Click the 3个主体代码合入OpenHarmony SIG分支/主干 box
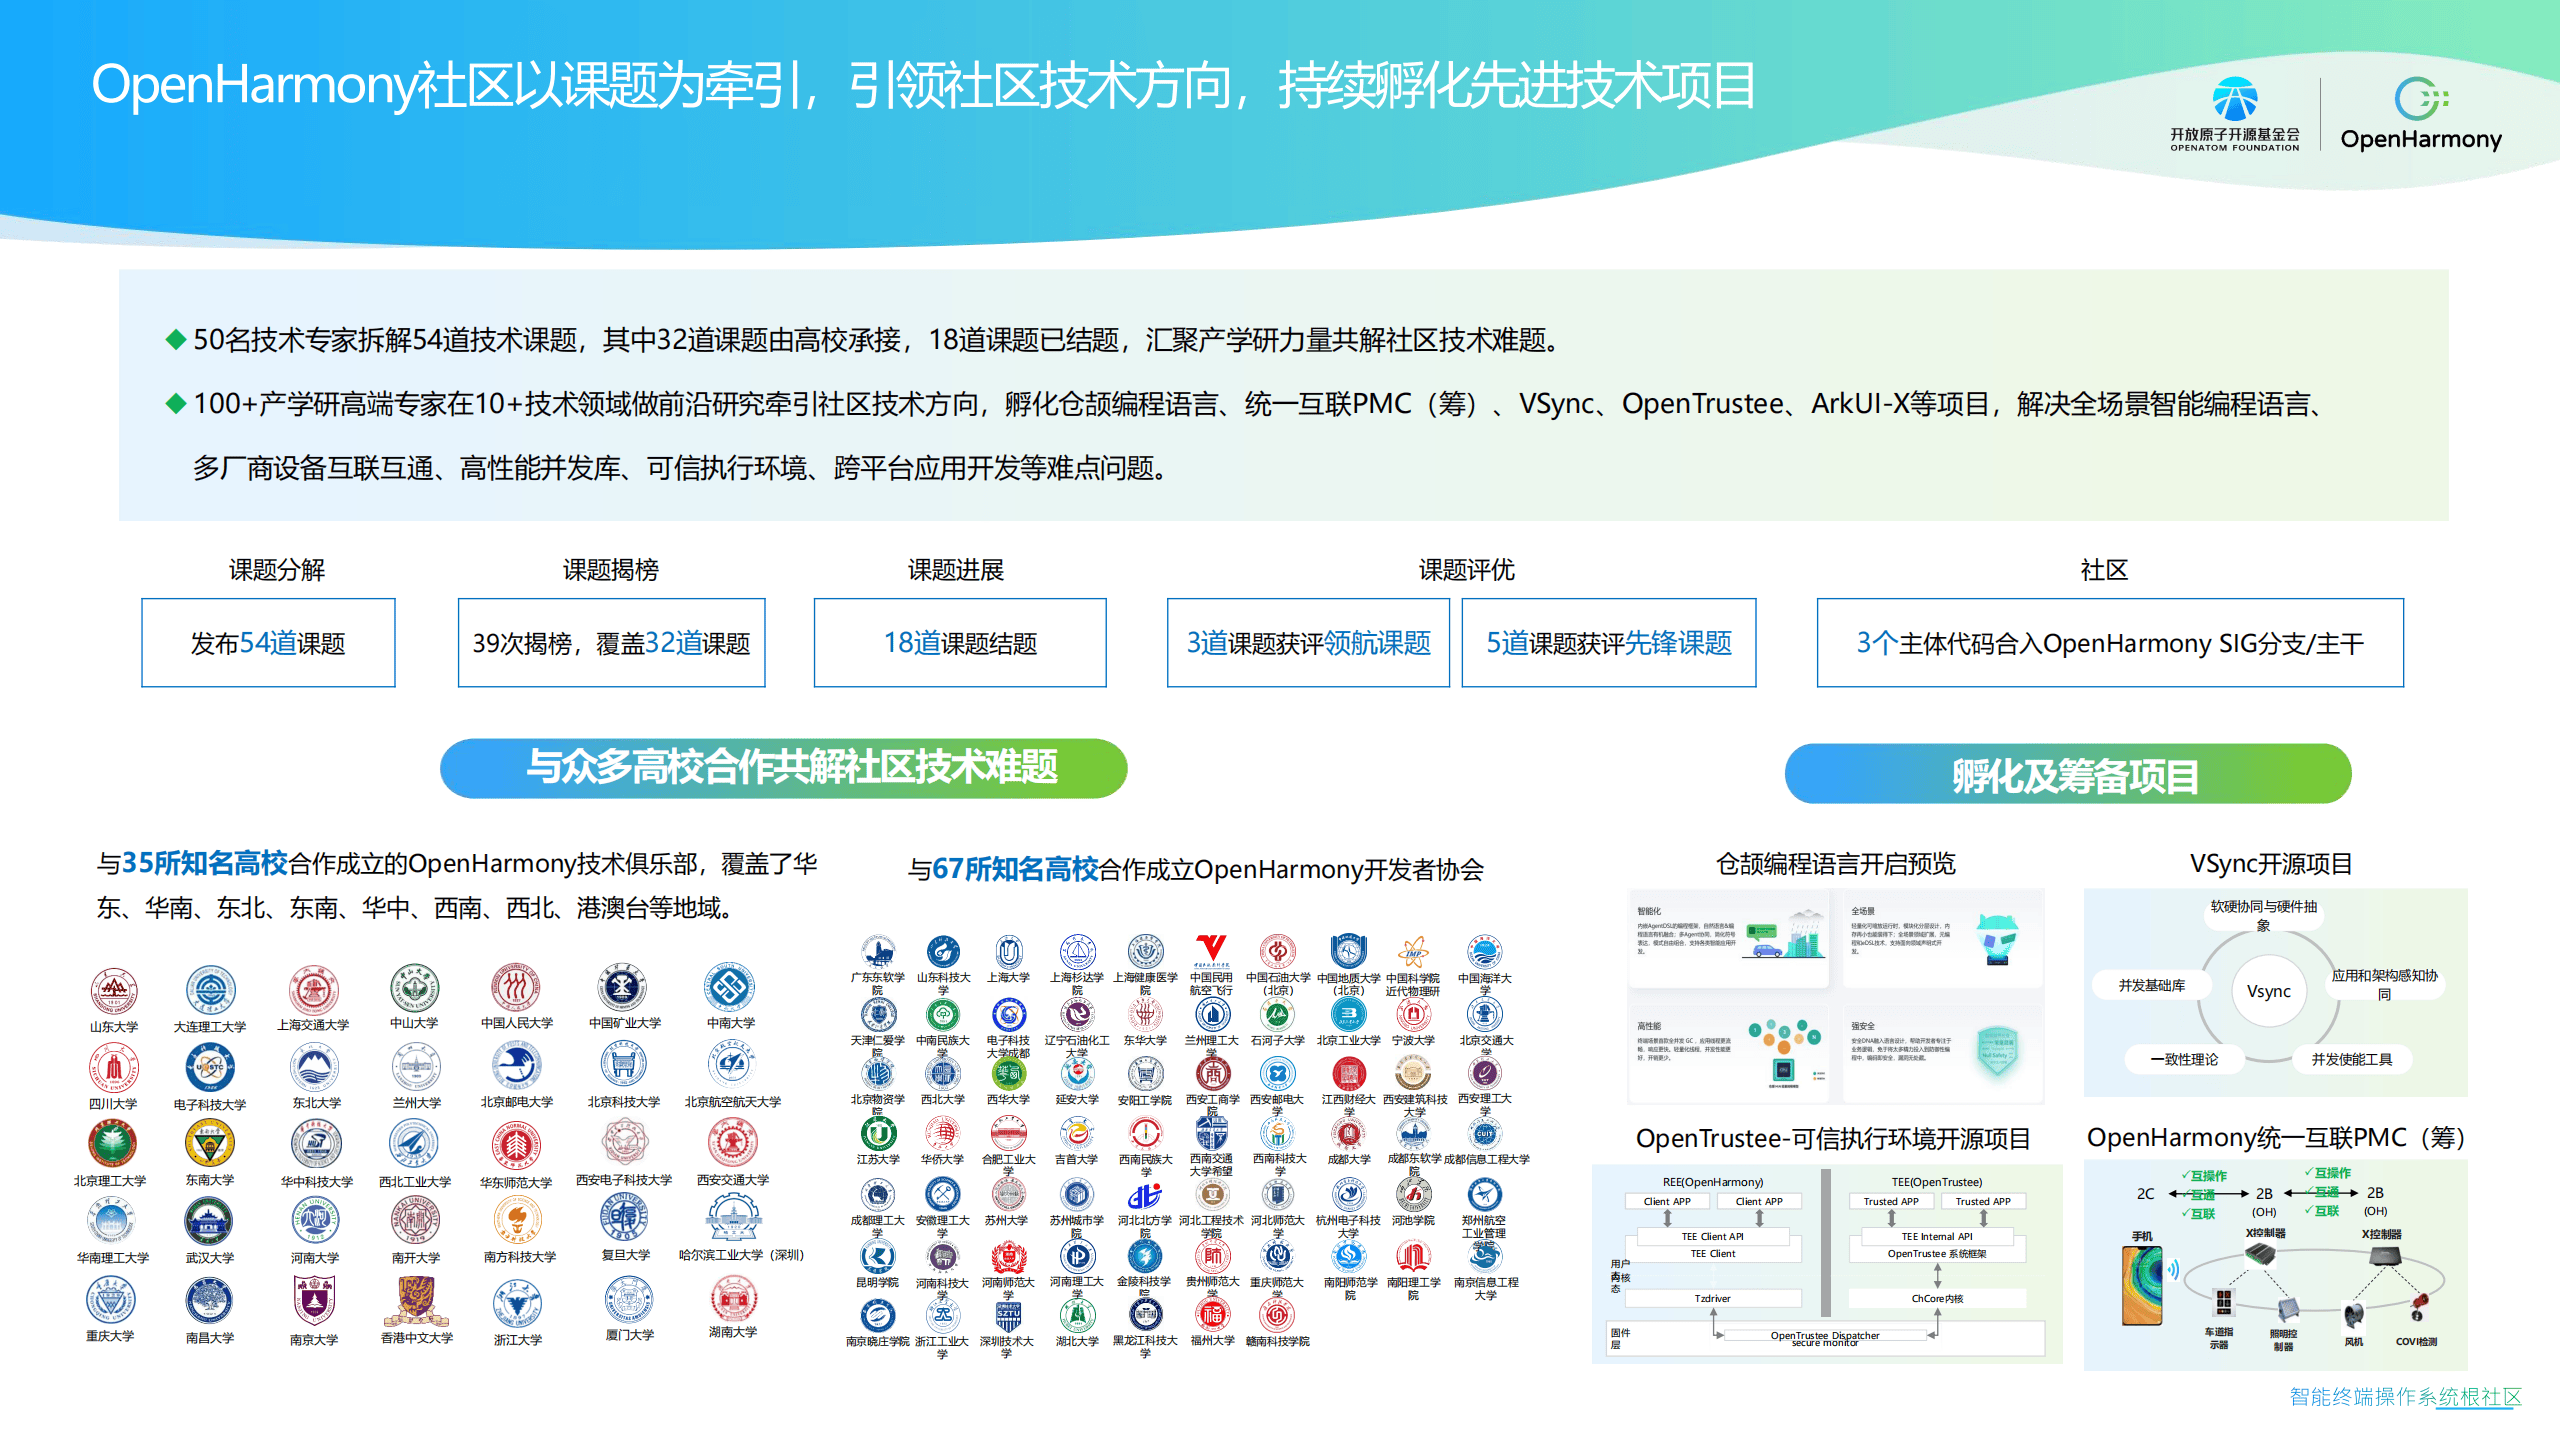2560x1440 pixels. (x=2110, y=643)
